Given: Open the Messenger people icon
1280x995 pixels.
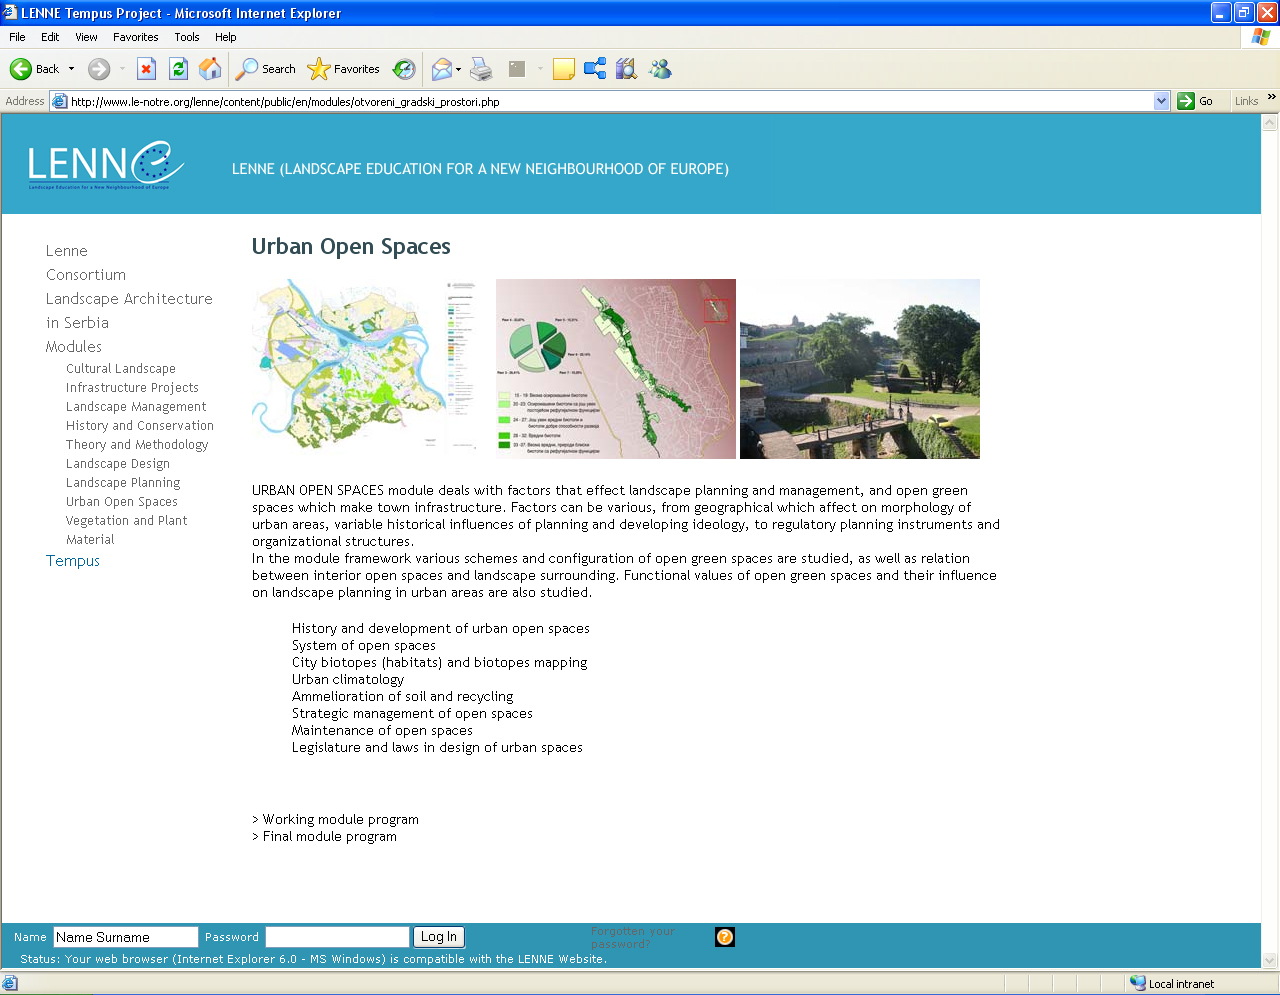Looking at the screenshot, I should click(659, 69).
